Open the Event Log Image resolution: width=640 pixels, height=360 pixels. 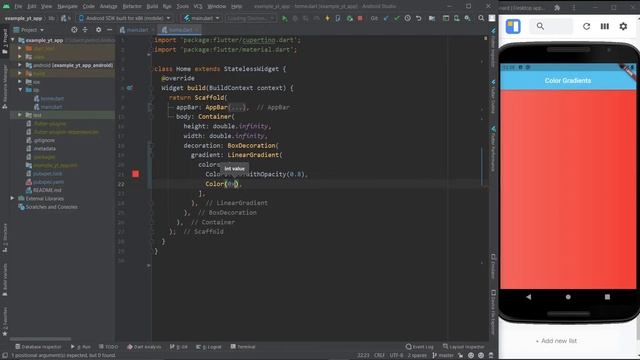pyautogui.click(x=420, y=347)
